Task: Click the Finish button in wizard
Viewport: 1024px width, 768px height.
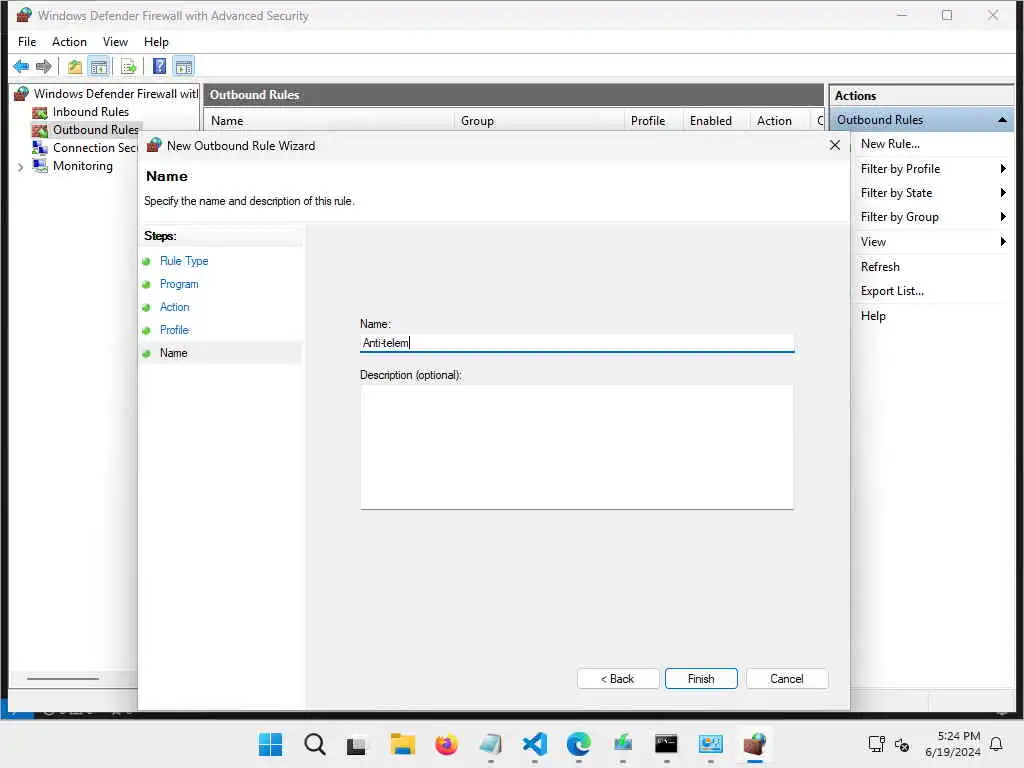Action: click(701, 679)
